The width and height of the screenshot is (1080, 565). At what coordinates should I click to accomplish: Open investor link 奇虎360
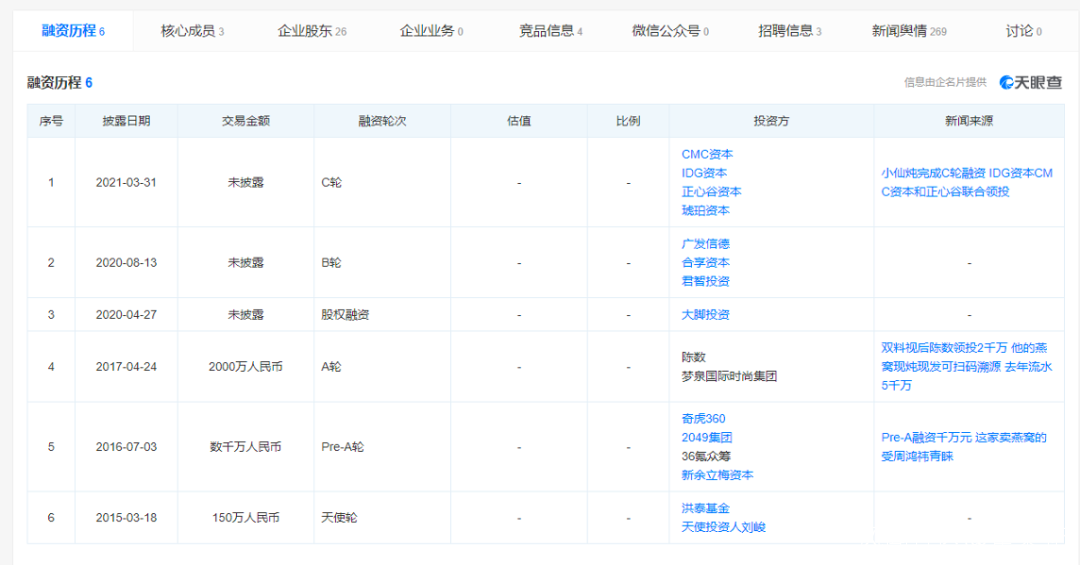(x=703, y=419)
